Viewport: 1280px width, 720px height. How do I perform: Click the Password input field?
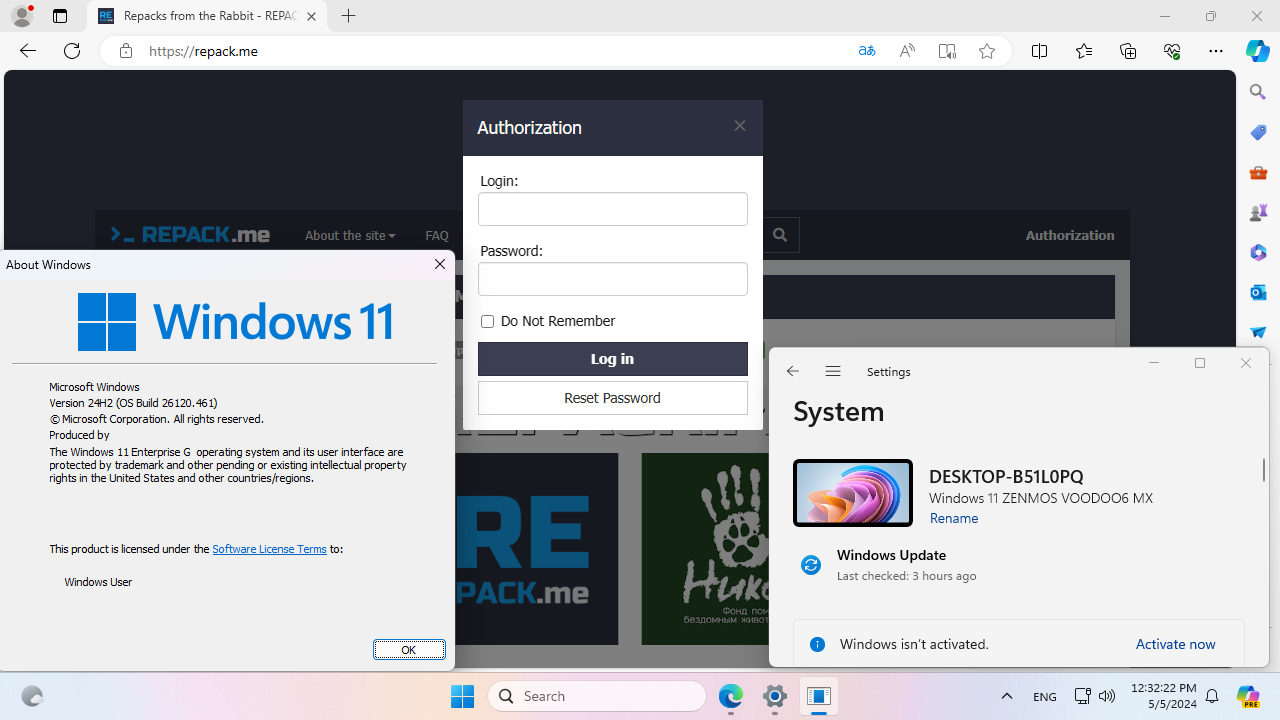(613, 279)
